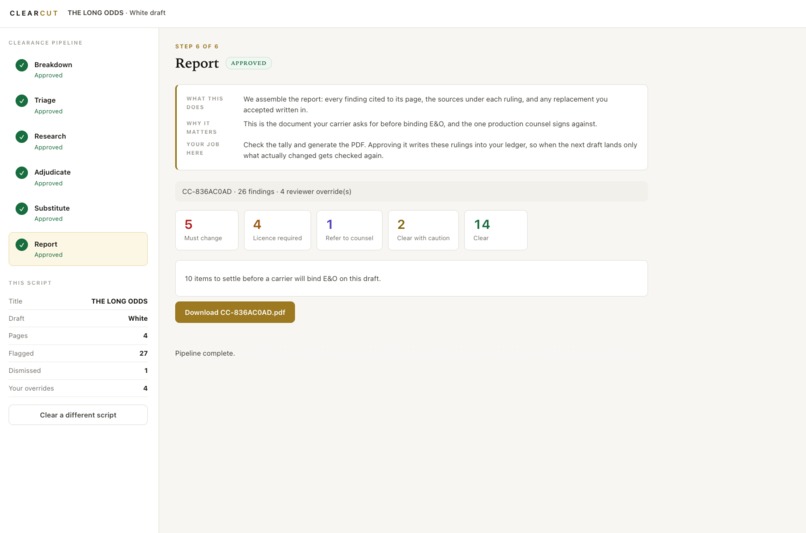Click the Your overrides row value 4
Screen dimensions: 806x533
point(145,388)
